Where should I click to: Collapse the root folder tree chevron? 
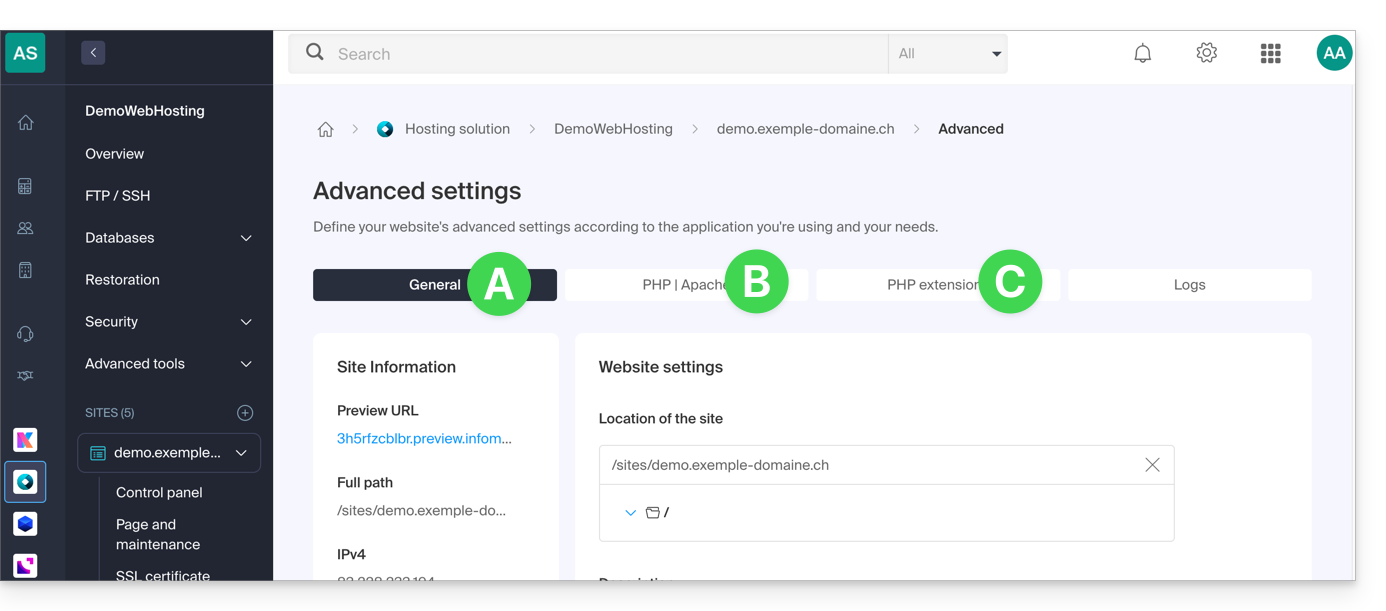[x=630, y=513]
